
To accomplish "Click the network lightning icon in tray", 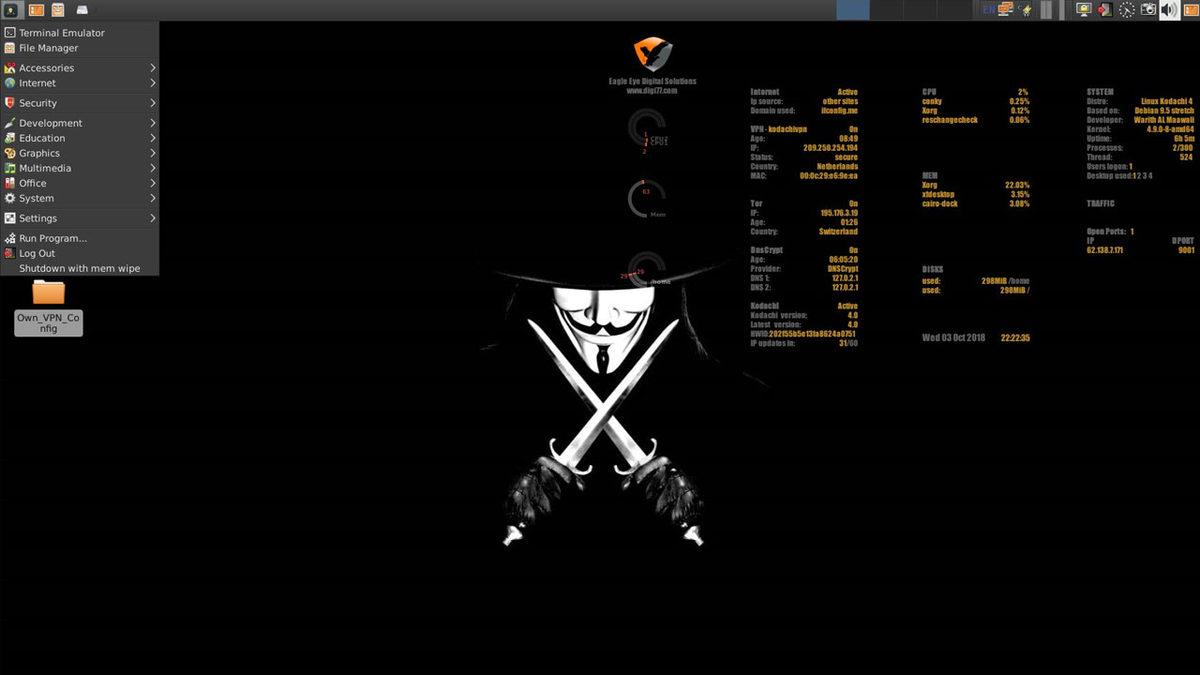I will [1026, 9].
